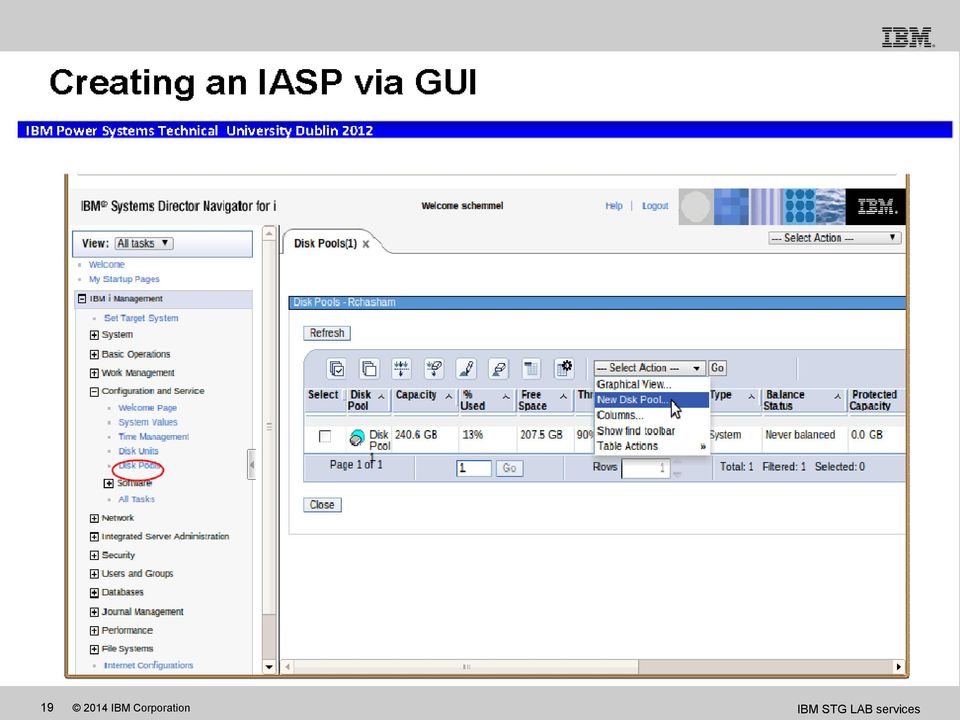This screenshot has height=720, width=960.
Task: Open the page-level Select Action dropdown
Action: point(834,238)
